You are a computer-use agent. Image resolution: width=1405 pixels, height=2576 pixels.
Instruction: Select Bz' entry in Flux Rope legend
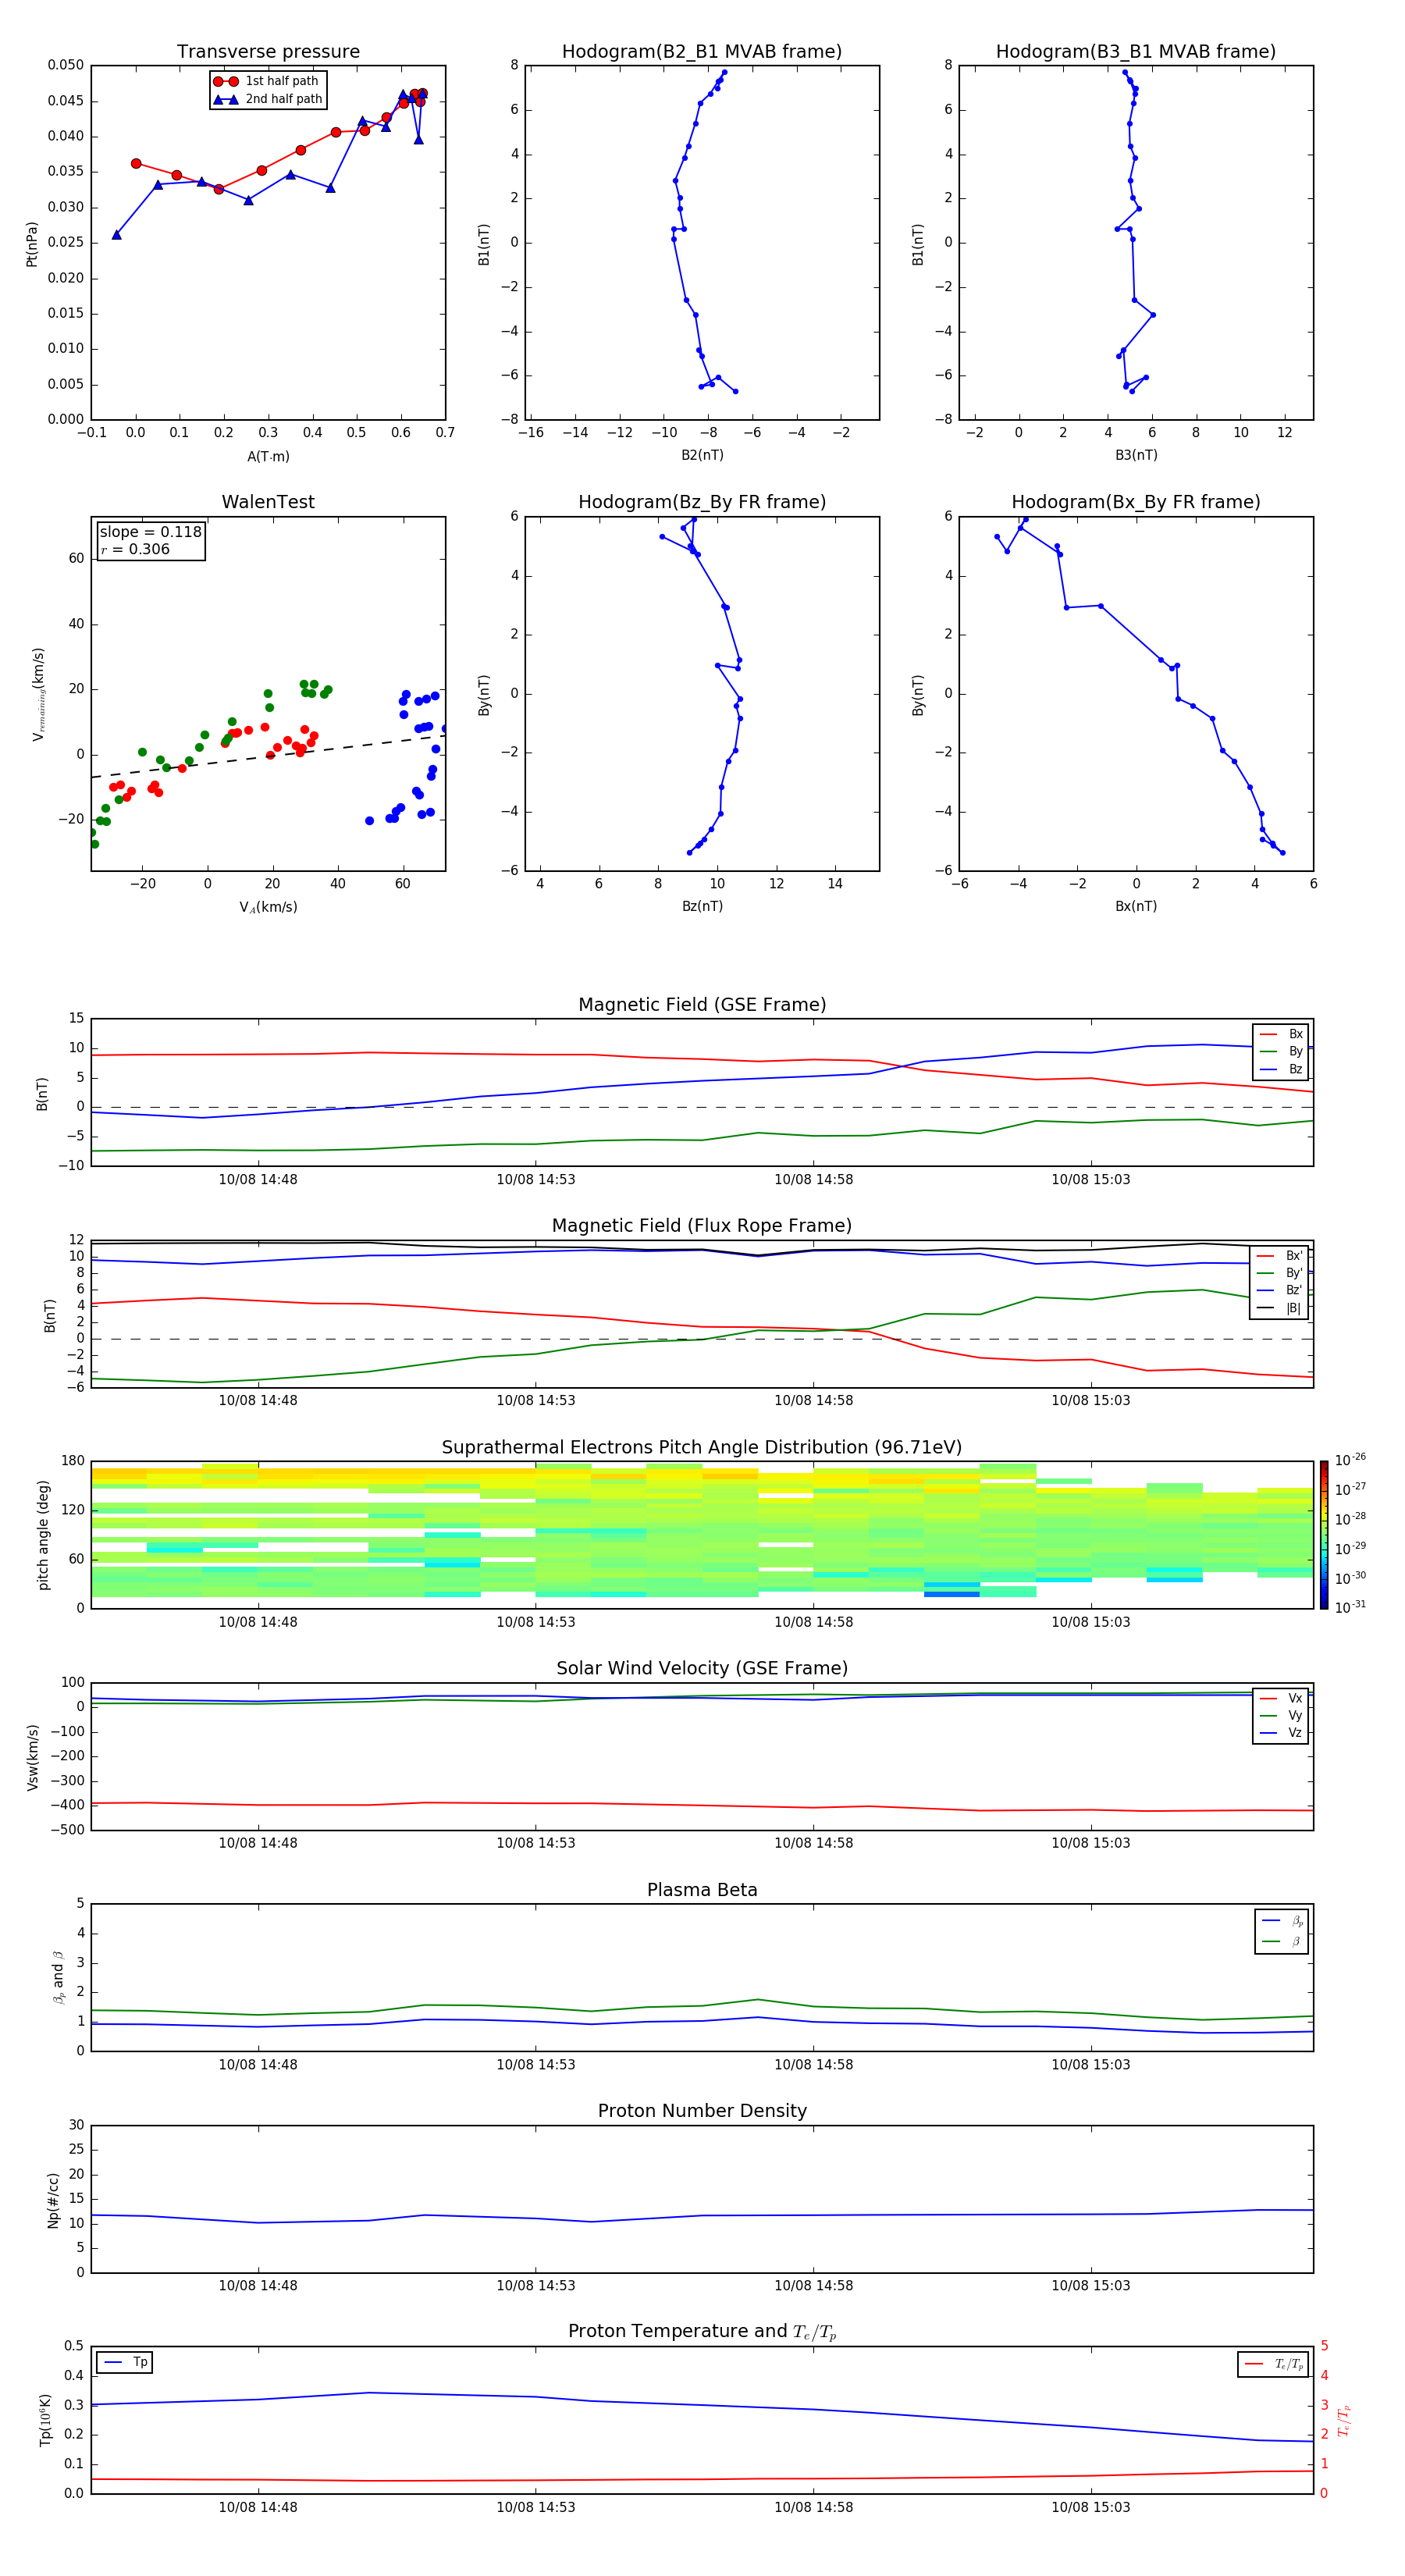(x=1279, y=1290)
